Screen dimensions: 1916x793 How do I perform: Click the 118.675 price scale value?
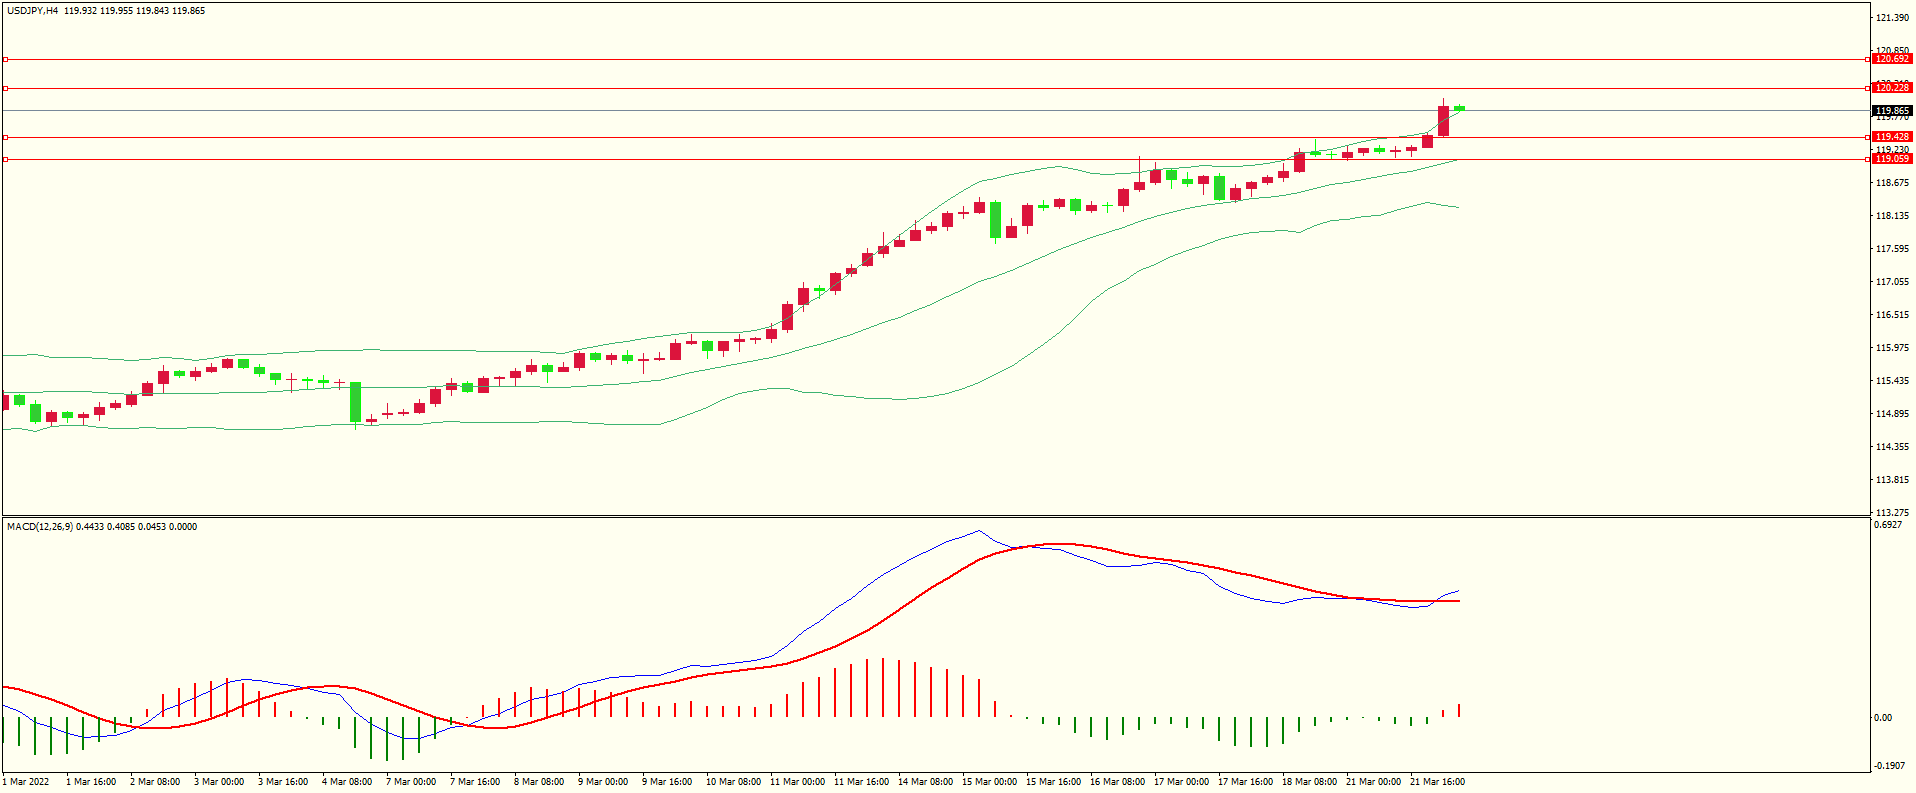coord(1892,183)
